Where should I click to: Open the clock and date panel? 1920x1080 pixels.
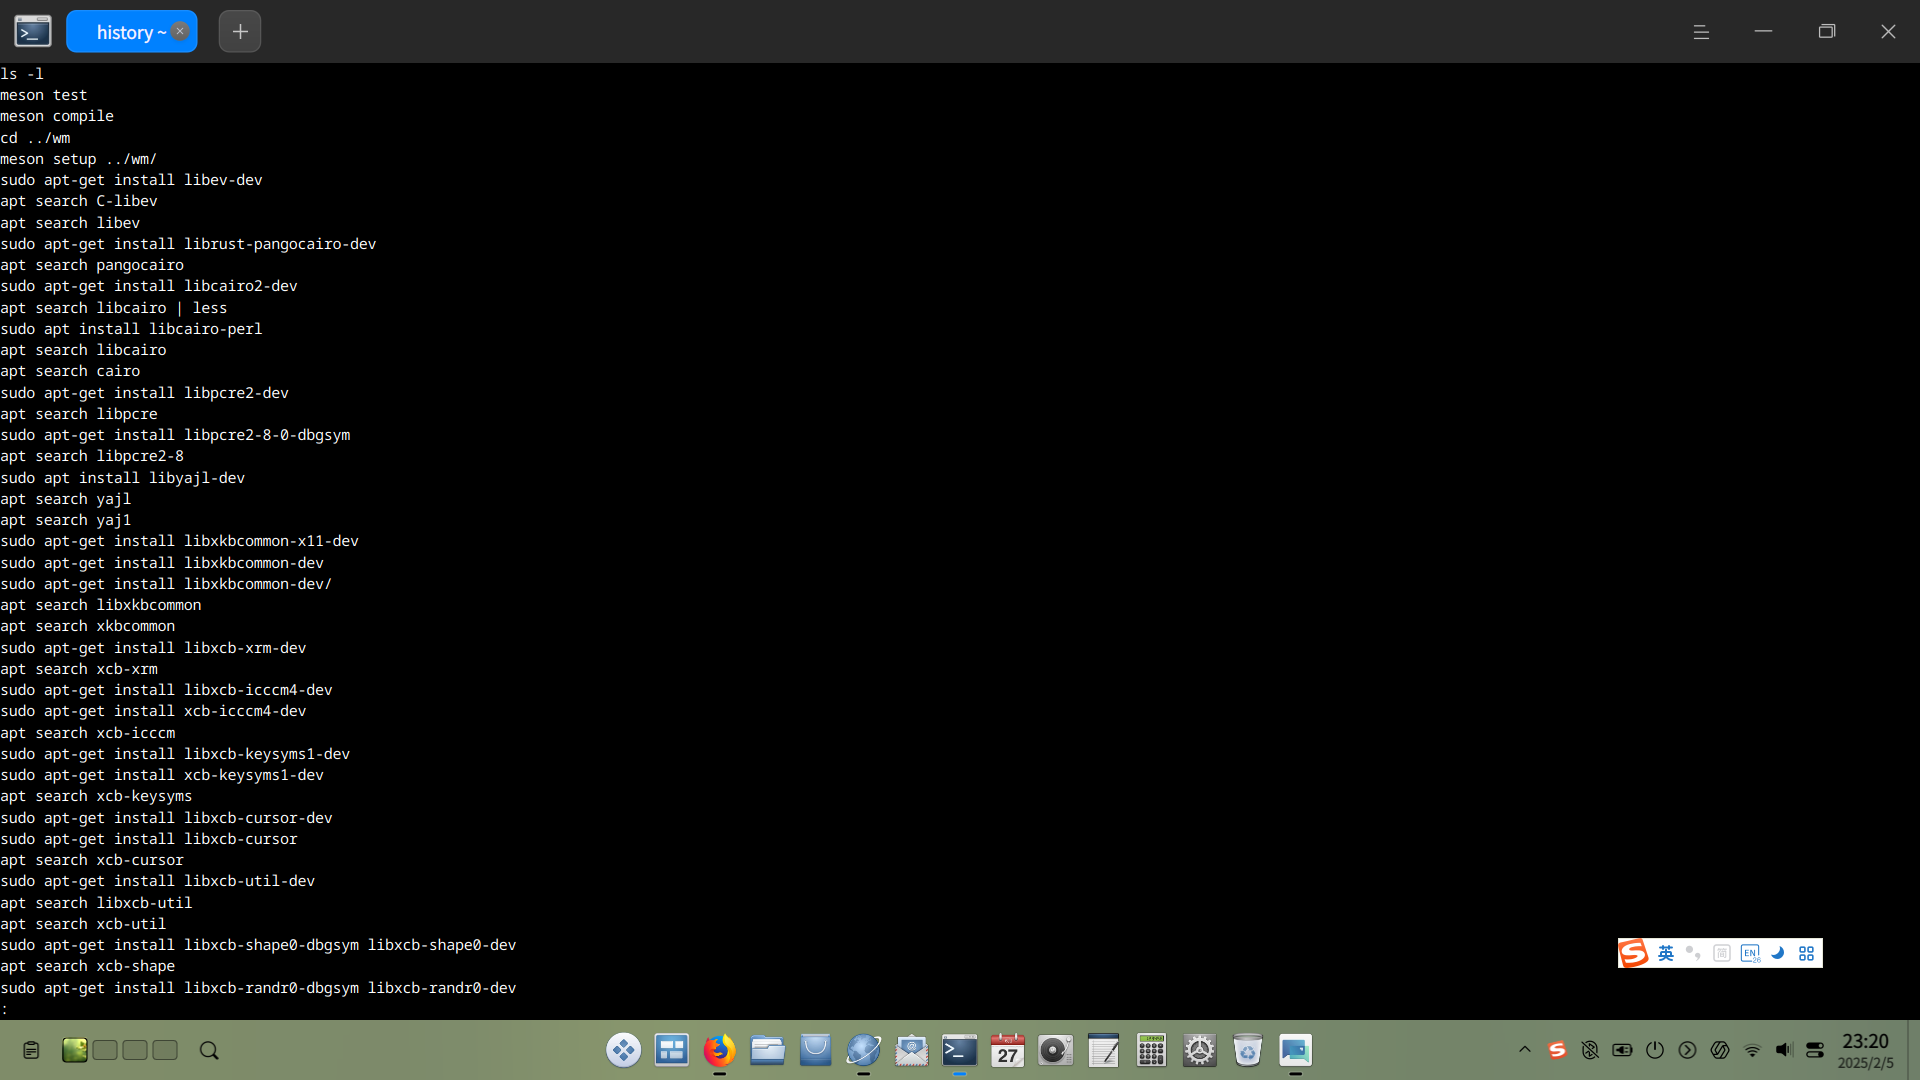1865,1050
